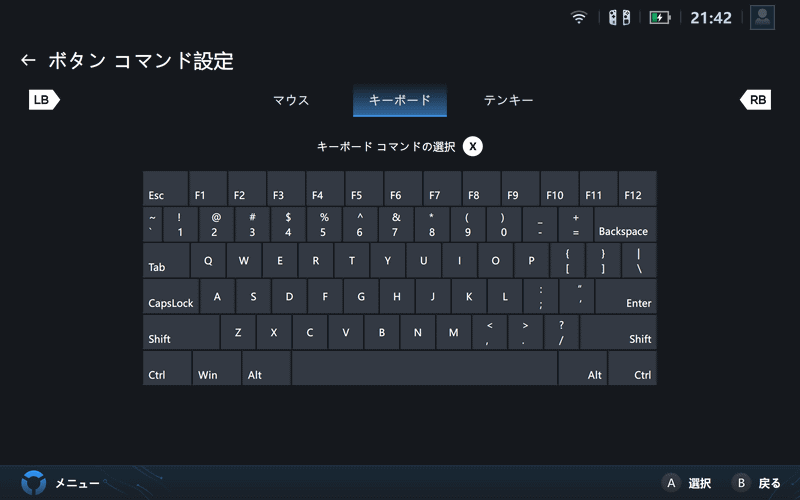The height and width of the screenshot is (500, 800).
Task: Choose the right Shift key
Action: (618, 332)
